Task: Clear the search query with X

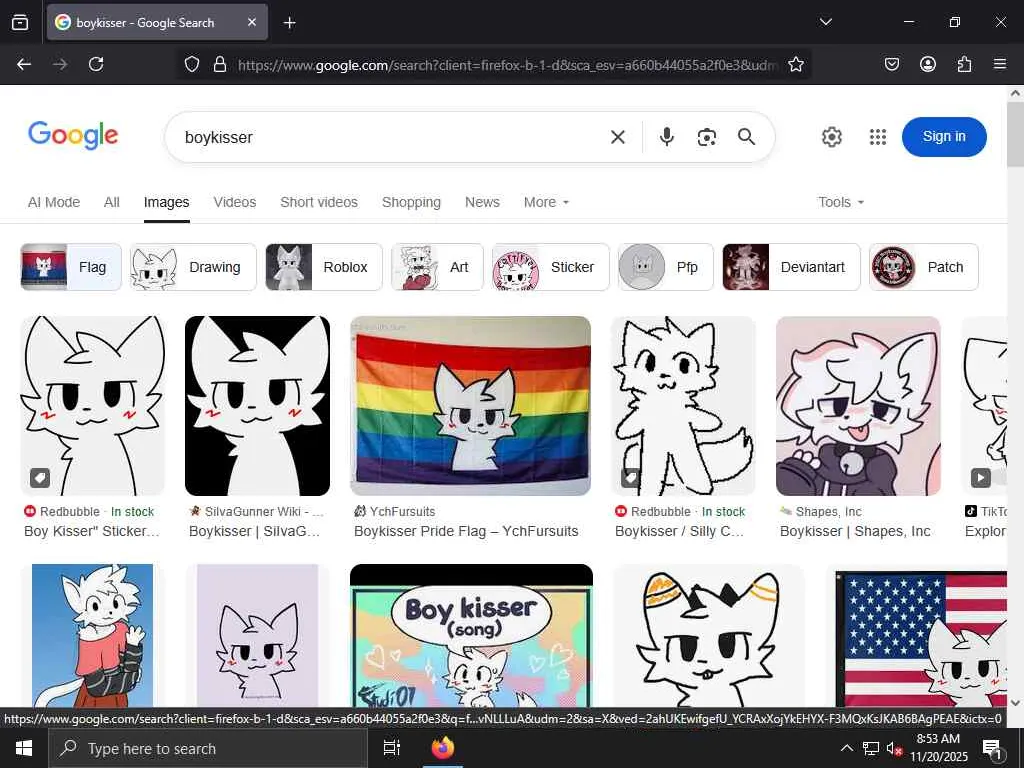Action: [618, 137]
